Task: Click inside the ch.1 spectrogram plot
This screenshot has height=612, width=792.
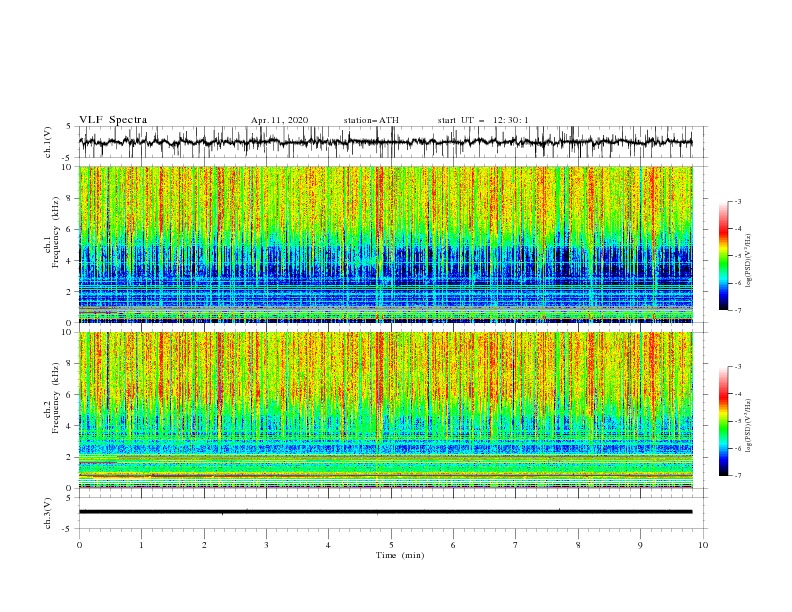Action: tap(385, 244)
